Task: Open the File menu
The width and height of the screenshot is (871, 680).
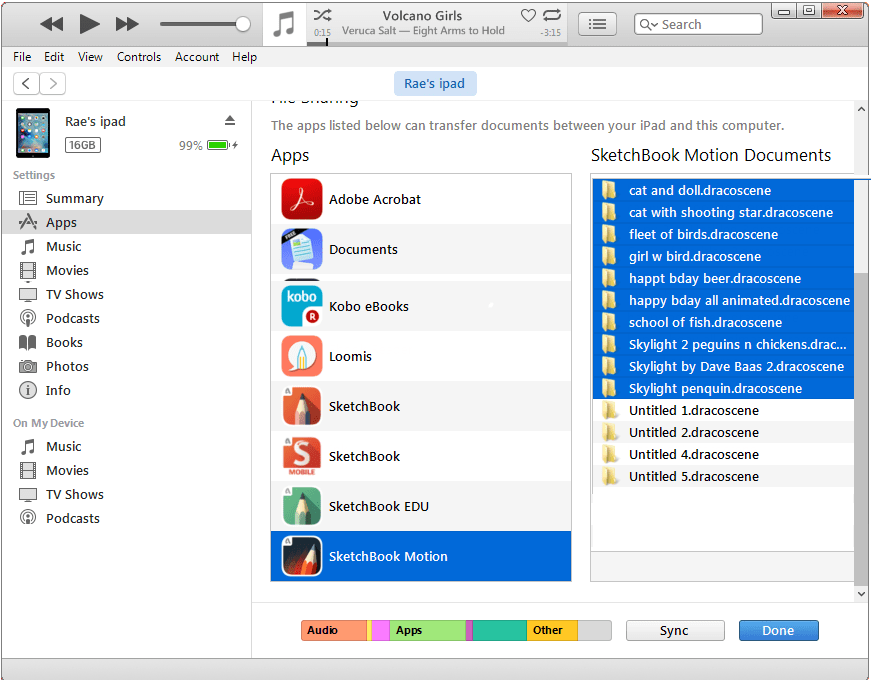Action: click(22, 57)
